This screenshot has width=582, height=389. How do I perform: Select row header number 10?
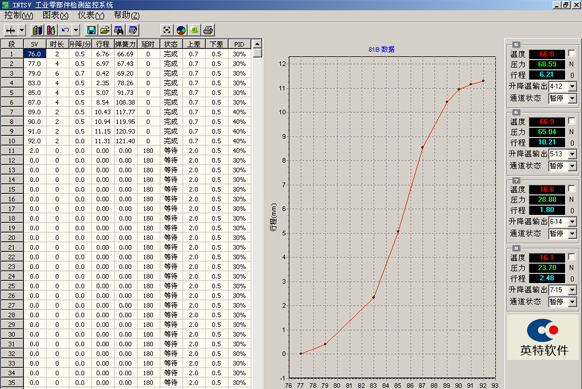click(x=12, y=141)
